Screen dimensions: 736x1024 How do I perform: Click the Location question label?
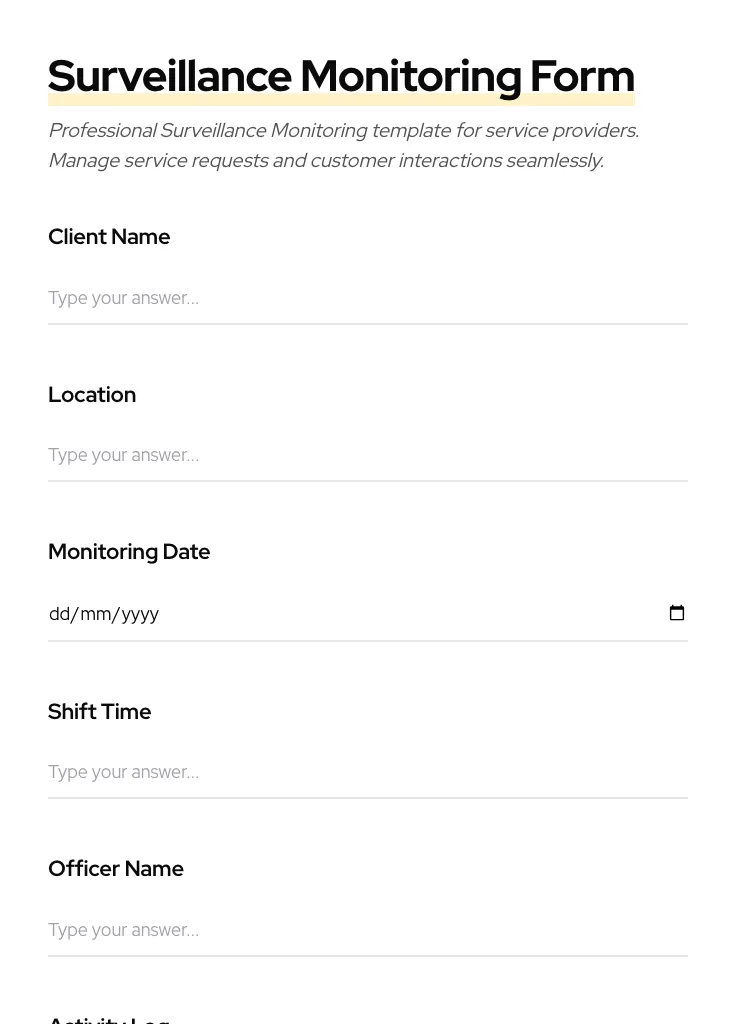(x=92, y=395)
